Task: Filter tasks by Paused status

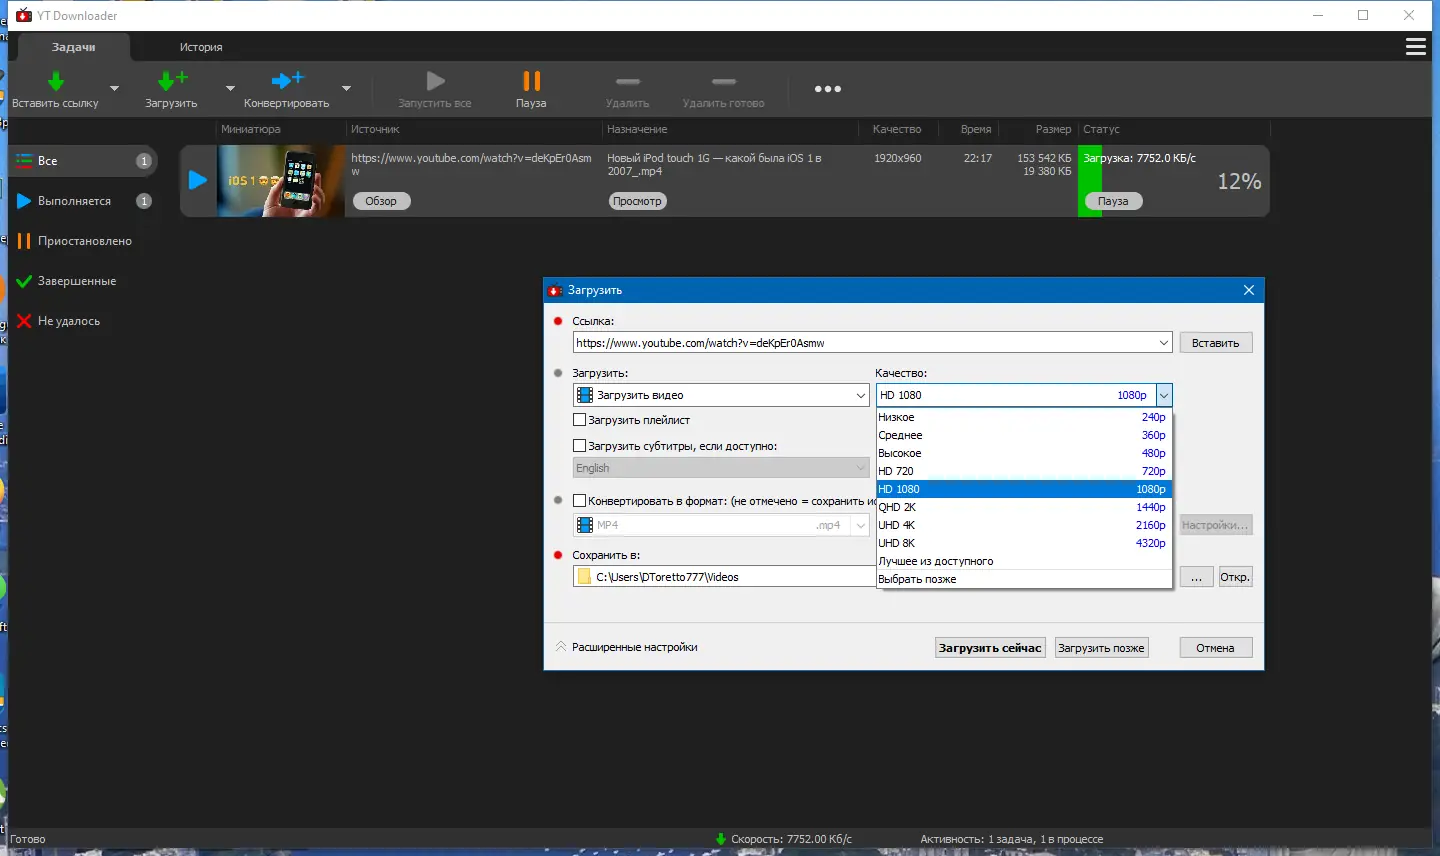Action: pyautogui.click(x=83, y=241)
